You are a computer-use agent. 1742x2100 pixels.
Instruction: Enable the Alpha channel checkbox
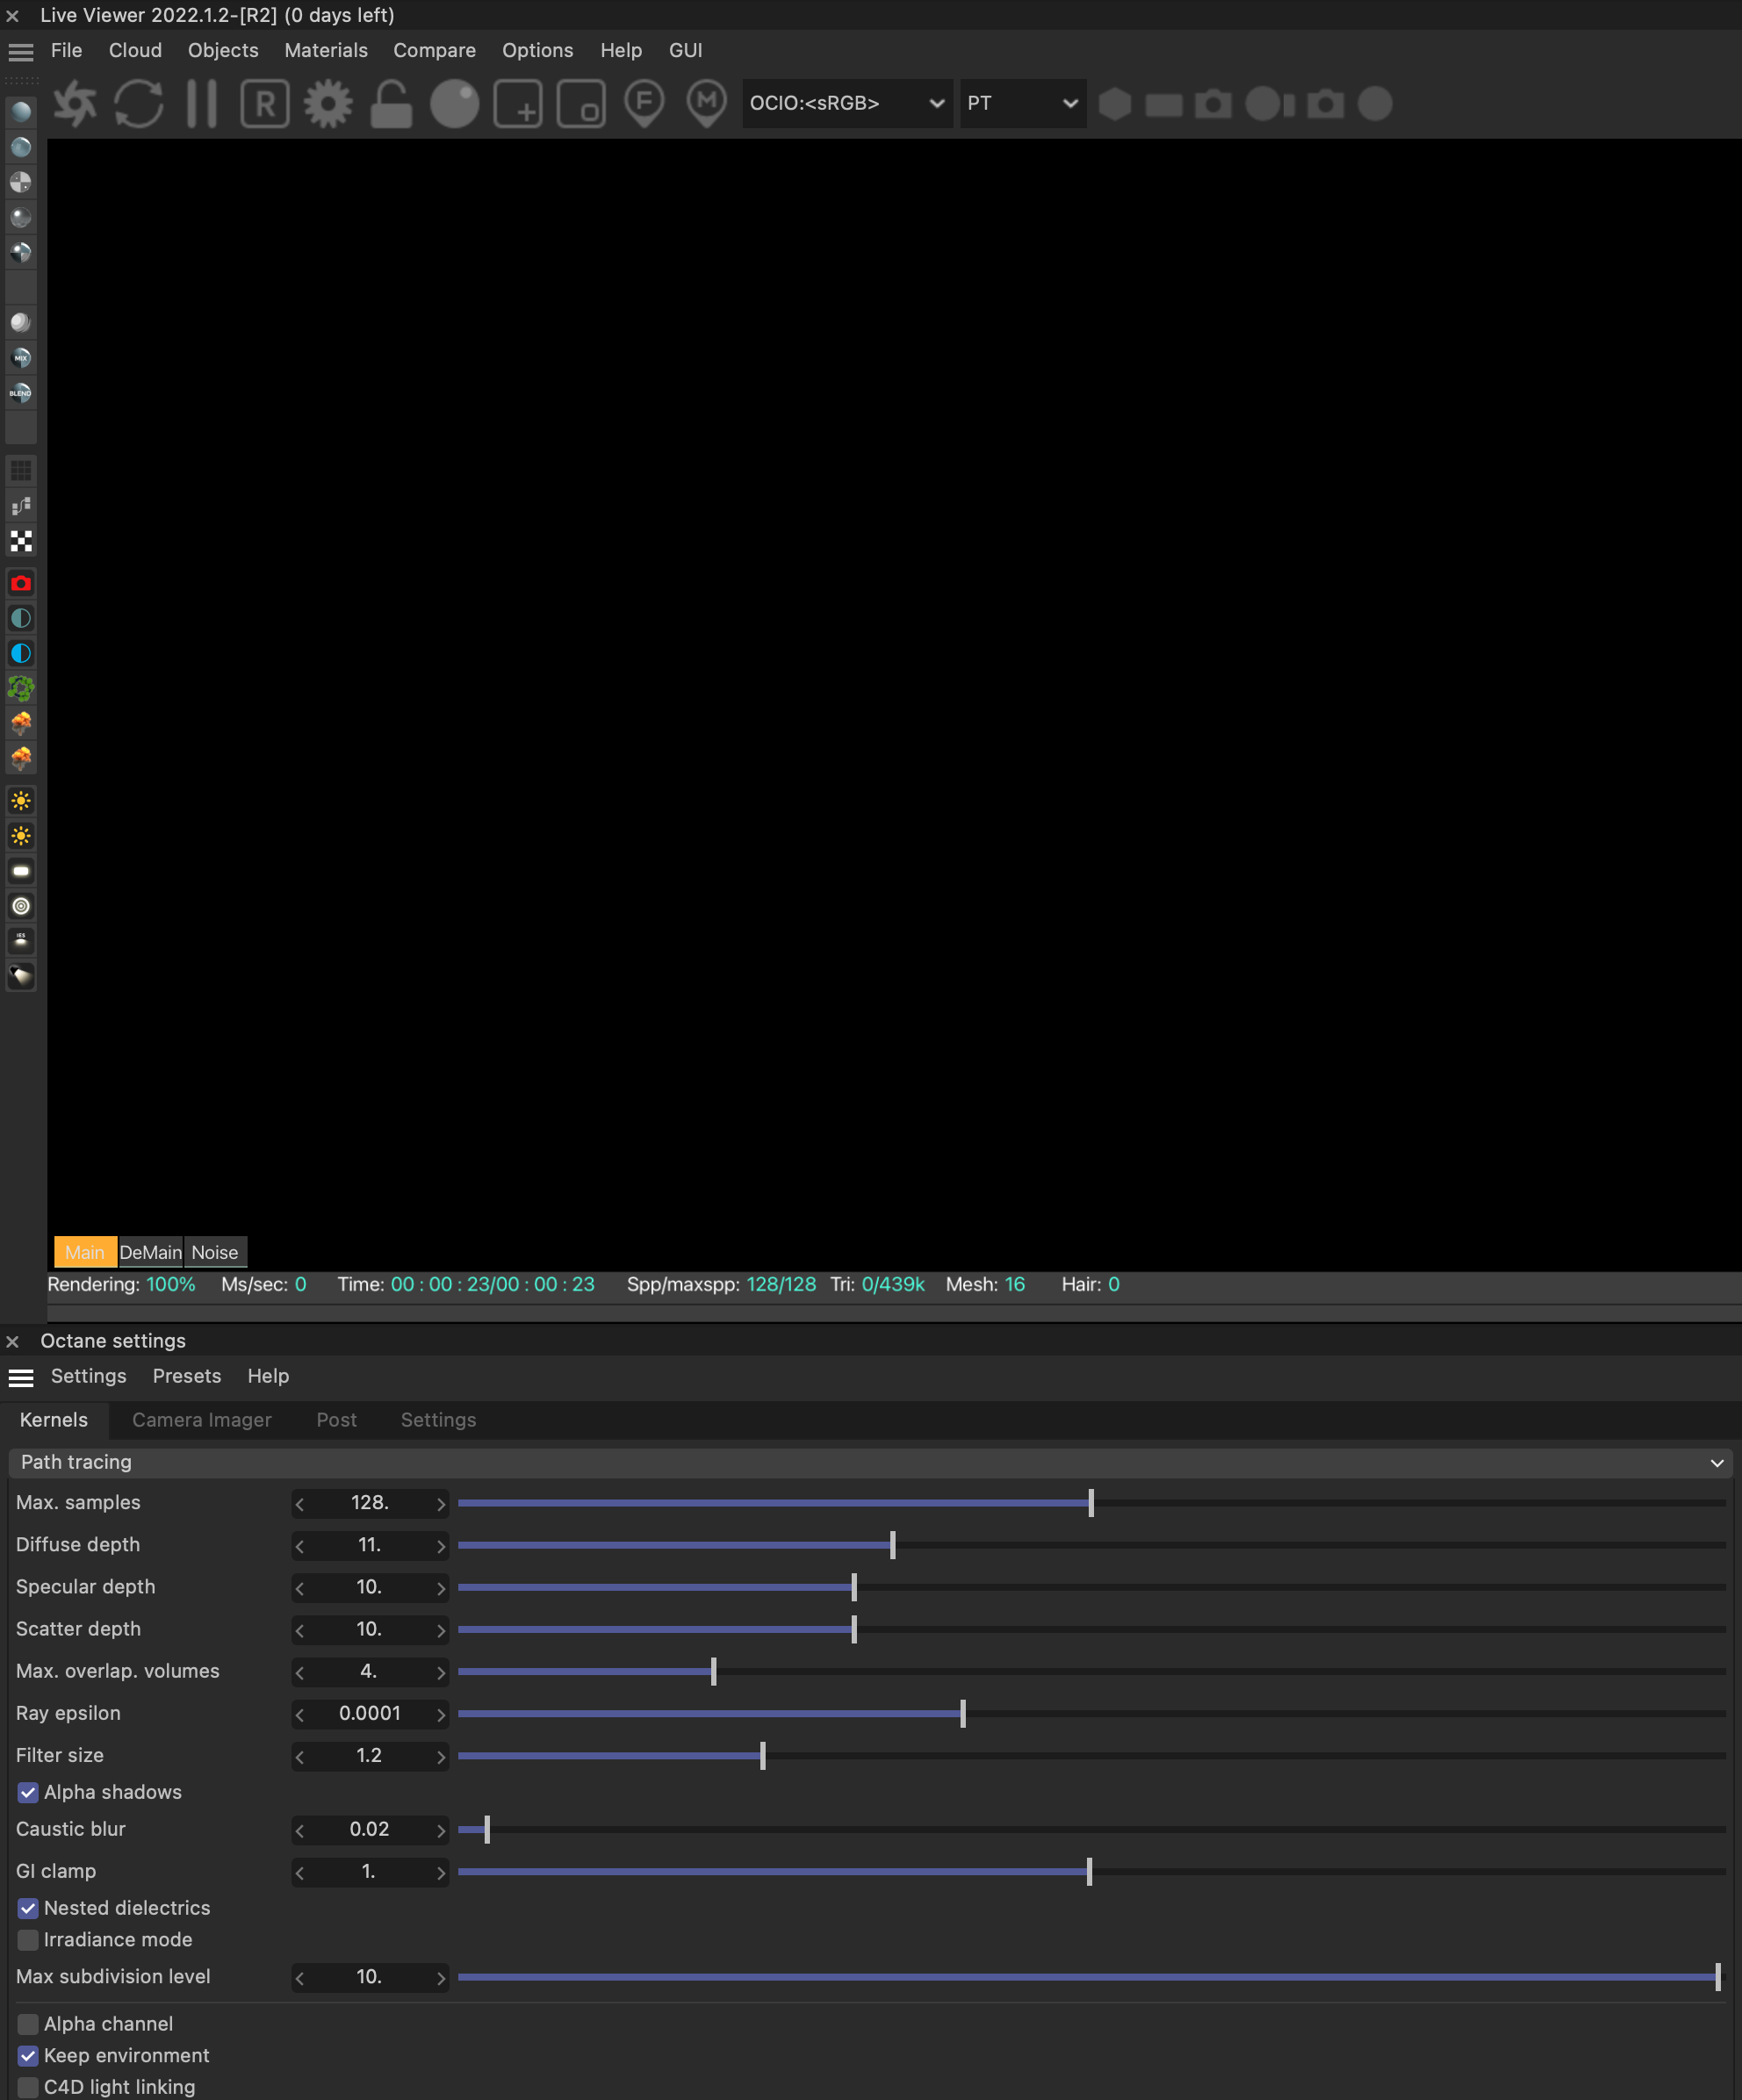(x=28, y=2023)
